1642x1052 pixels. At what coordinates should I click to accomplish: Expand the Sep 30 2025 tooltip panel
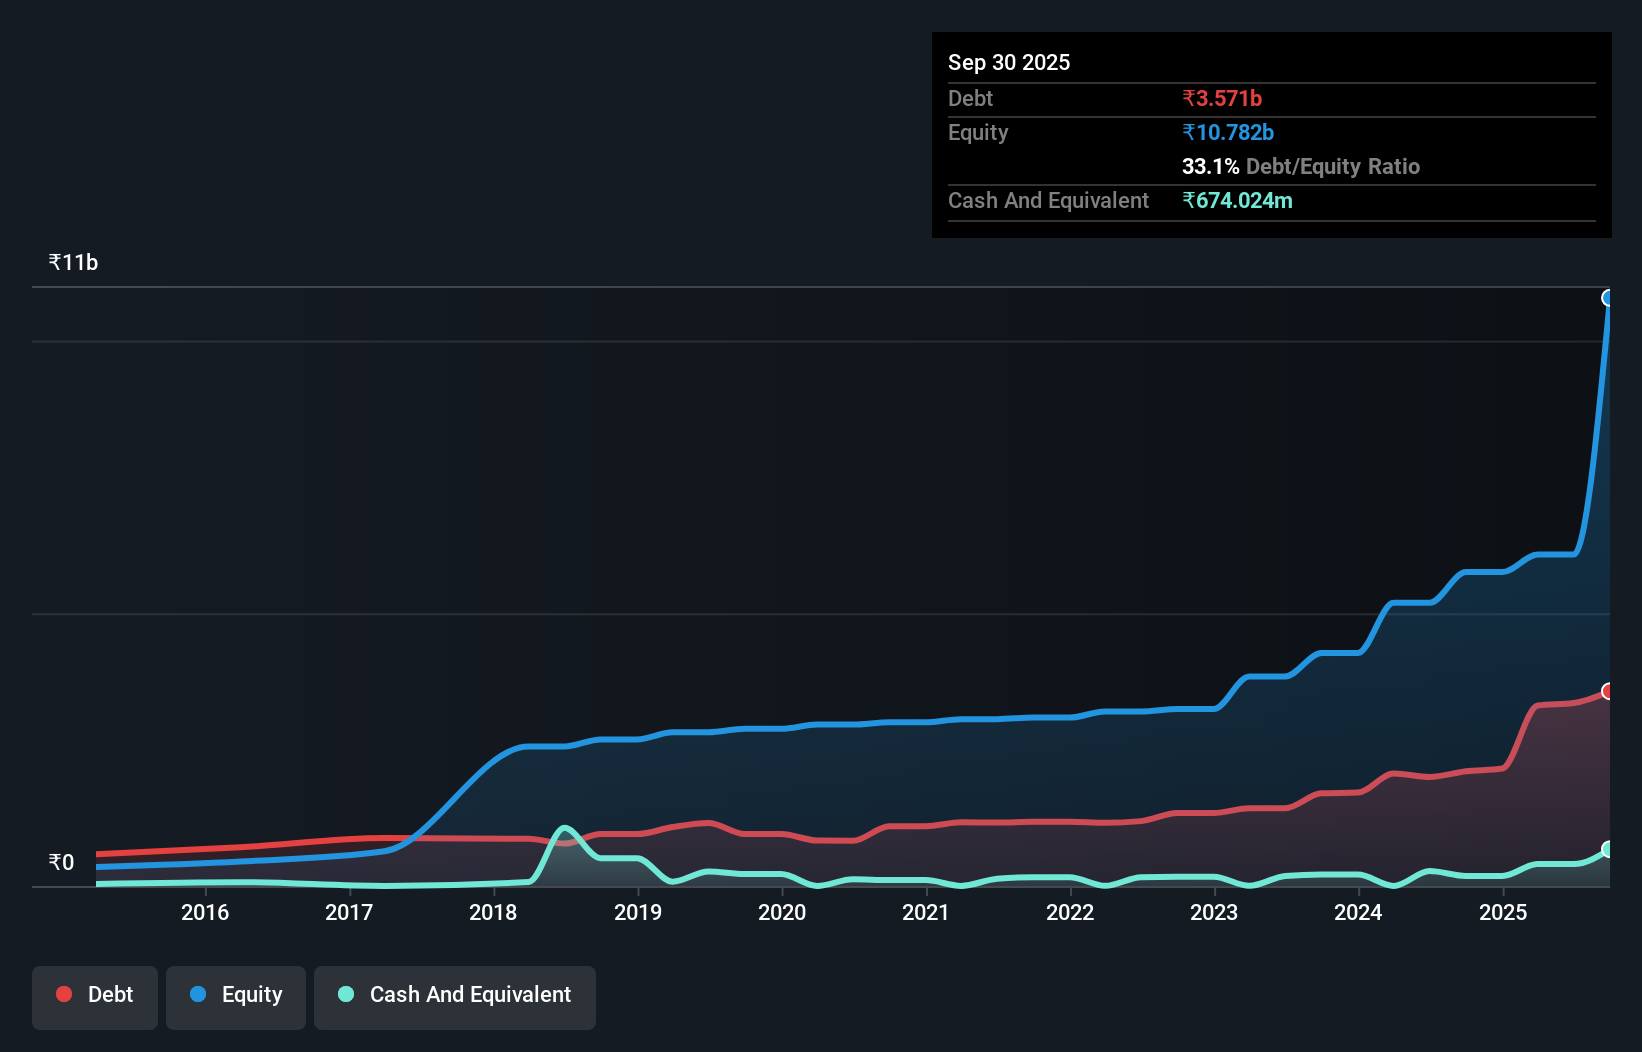click(1009, 62)
